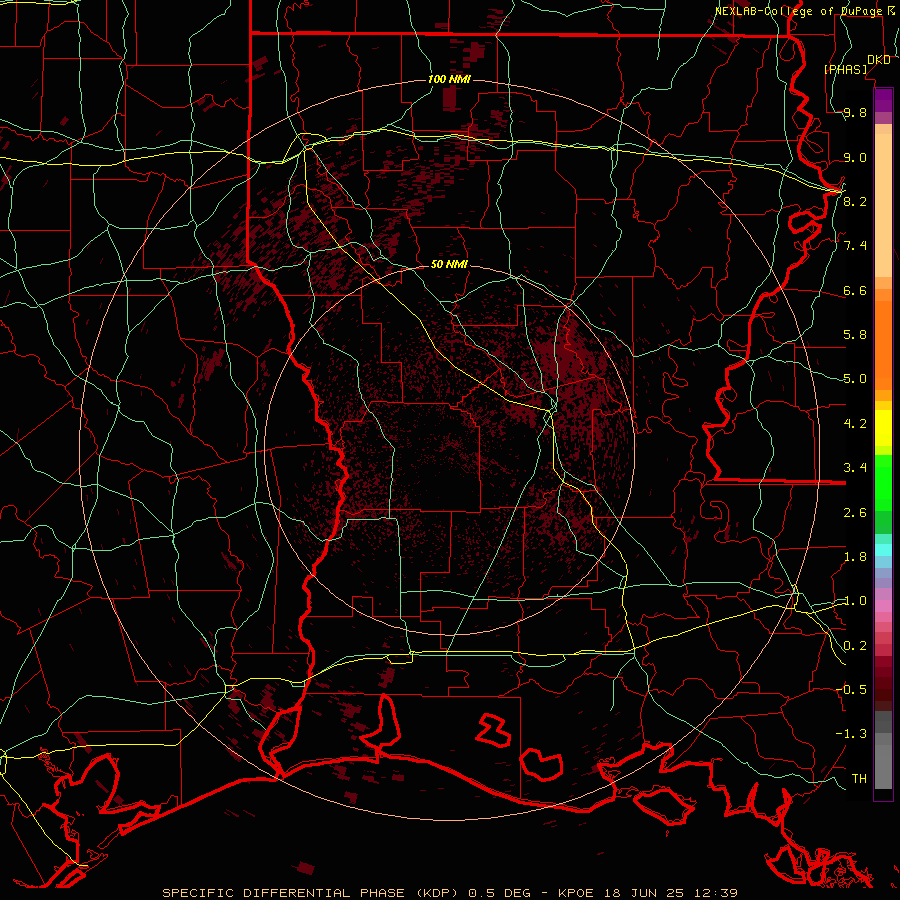The width and height of the screenshot is (900, 900).
Task: Click the 0.5 DEG elevation text in caption
Action: click(x=498, y=893)
